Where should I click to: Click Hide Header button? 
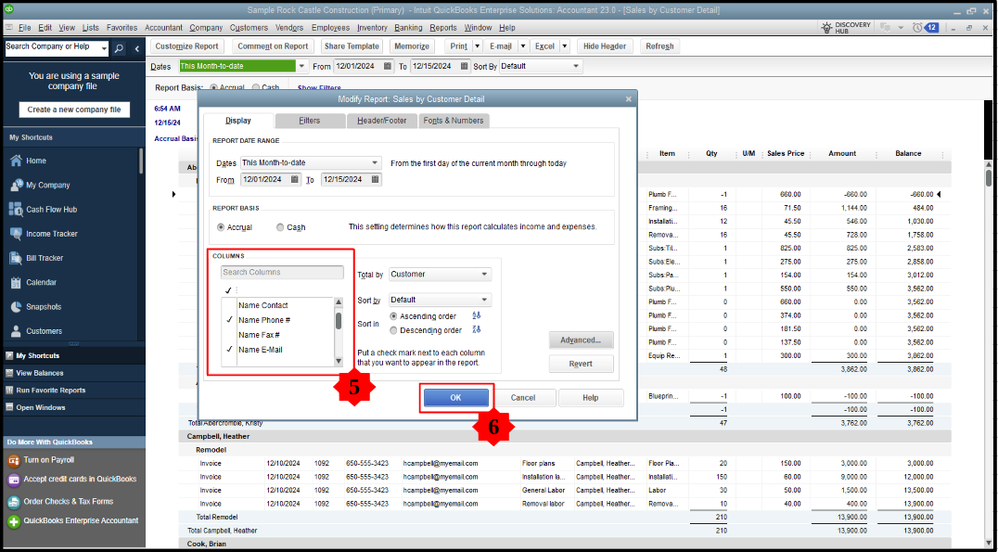click(605, 46)
